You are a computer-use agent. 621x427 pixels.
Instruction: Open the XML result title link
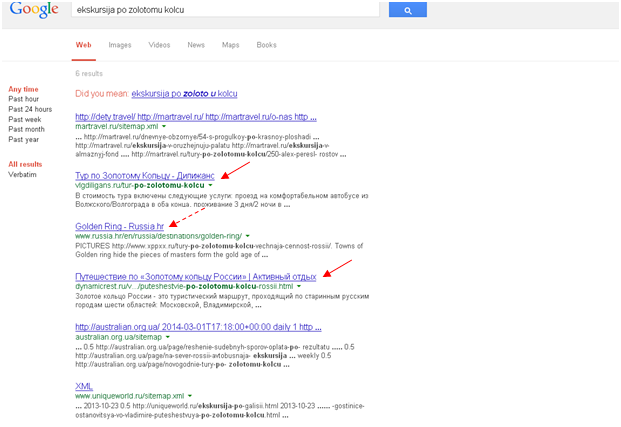pyautogui.click(x=84, y=385)
